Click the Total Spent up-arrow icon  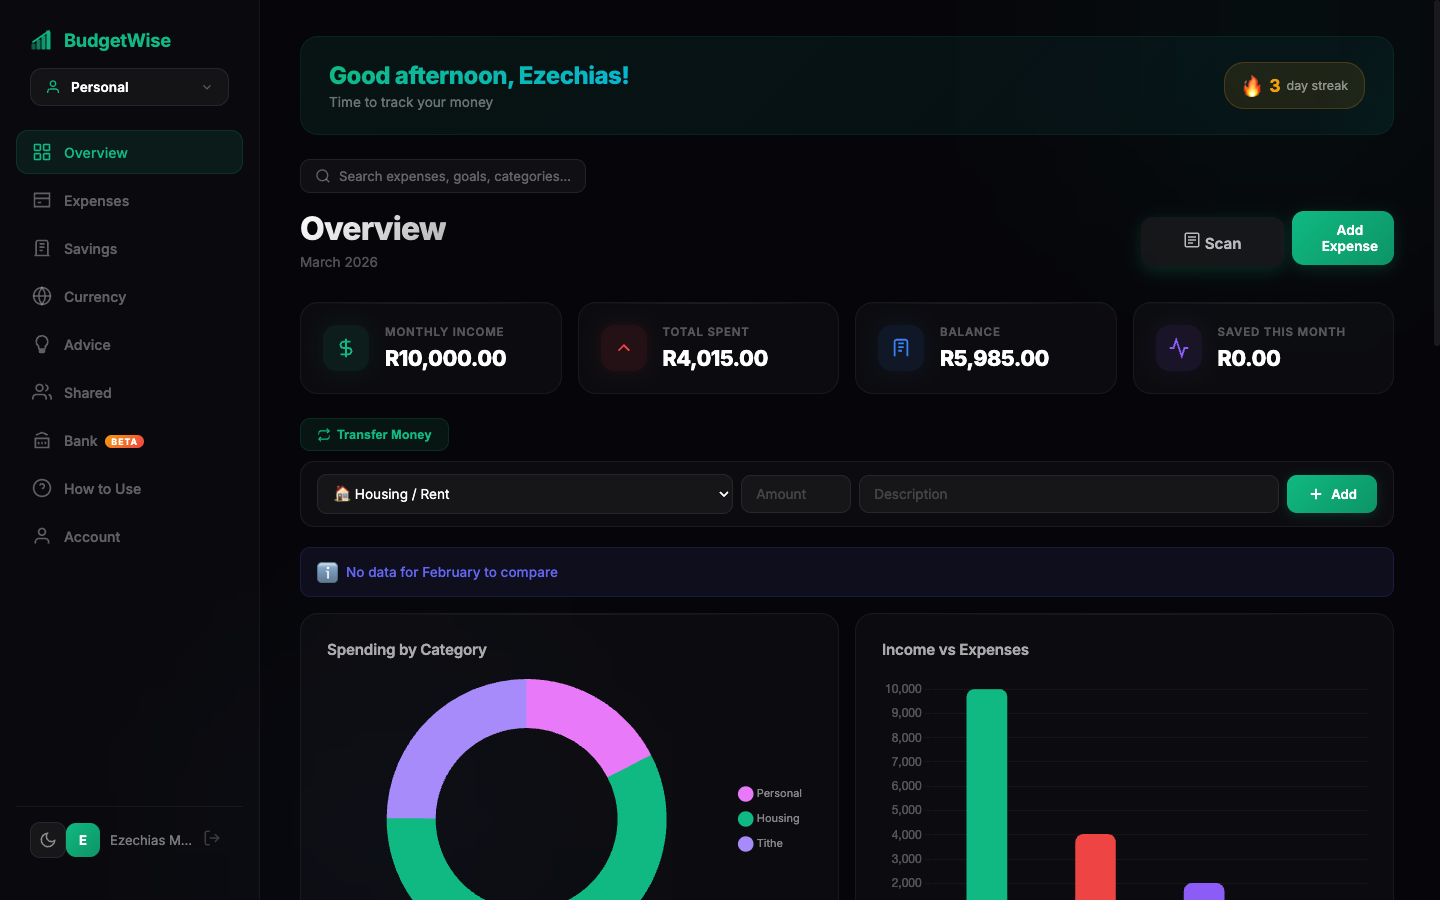(x=624, y=348)
